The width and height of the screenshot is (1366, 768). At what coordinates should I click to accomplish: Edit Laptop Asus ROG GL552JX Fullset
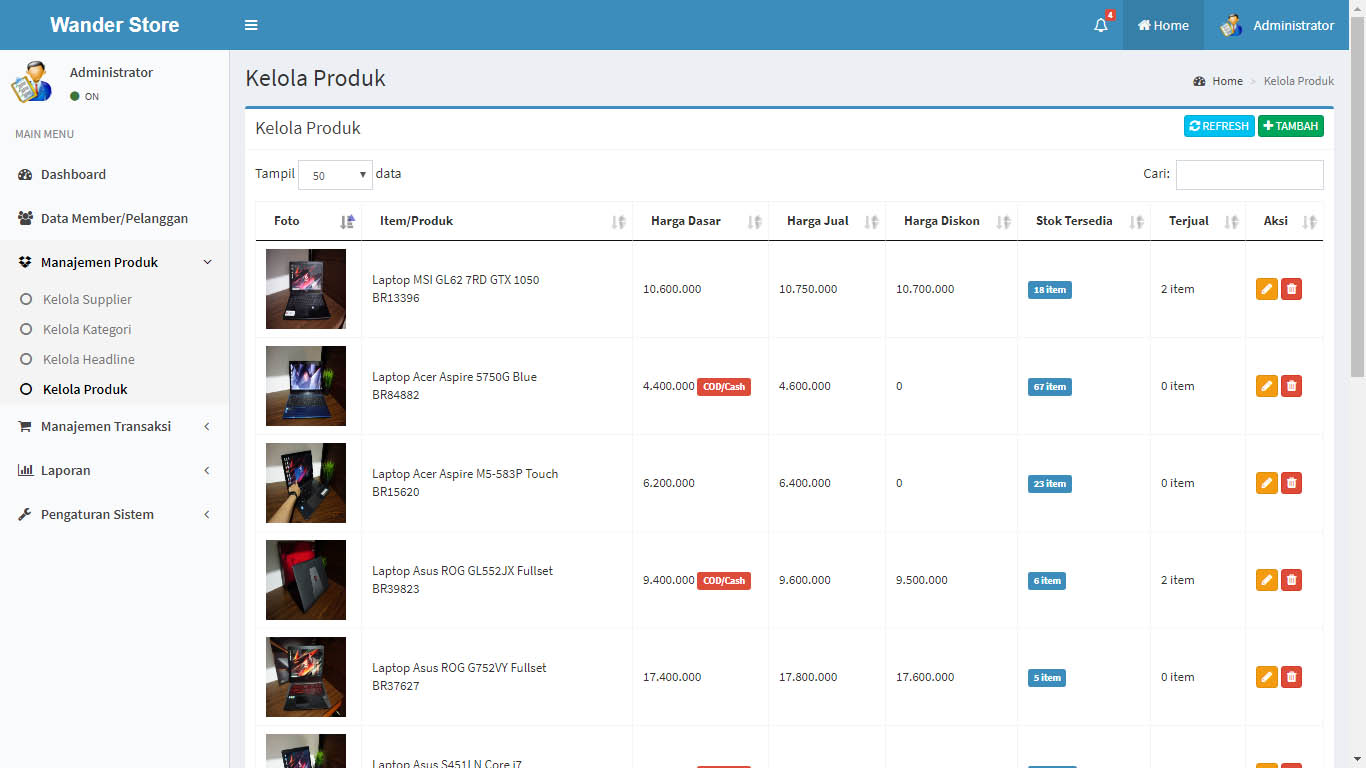point(1267,580)
